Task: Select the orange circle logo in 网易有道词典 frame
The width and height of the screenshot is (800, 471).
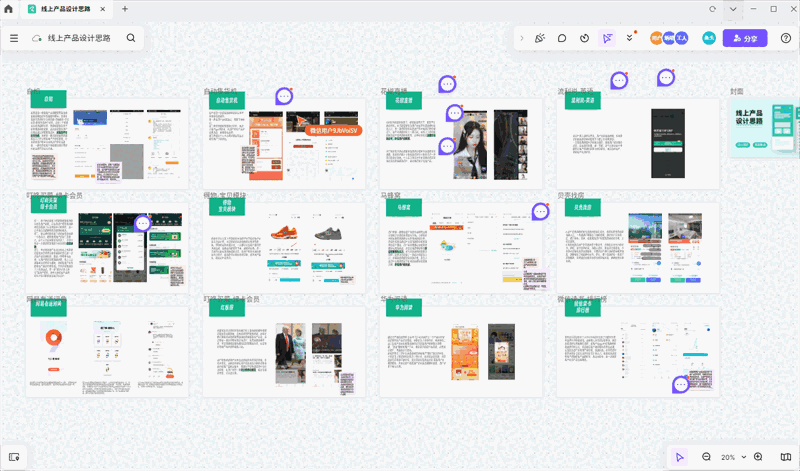Action: (53, 337)
